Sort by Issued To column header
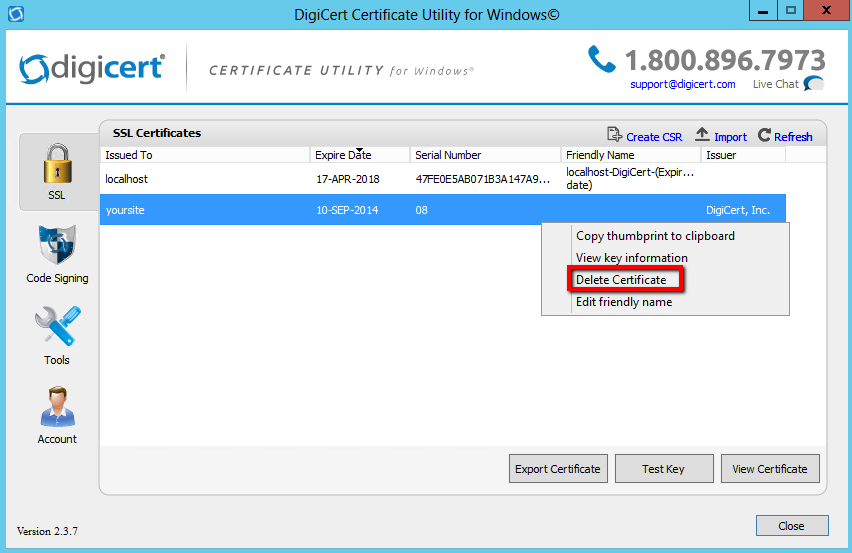852x553 pixels. [205, 155]
